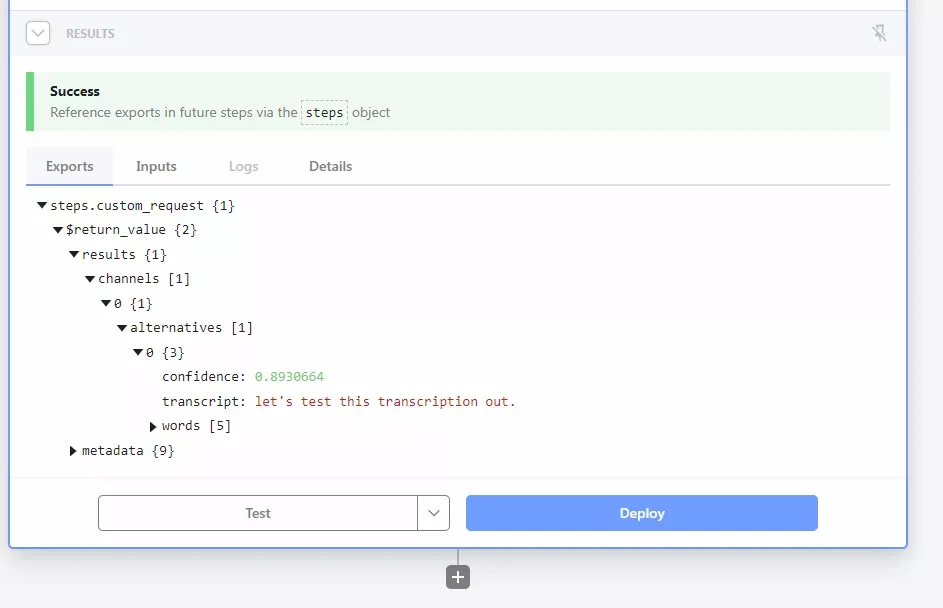Viewport: 943px width, 608px height.
Task: Open the Inputs tab
Action: click(x=156, y=167)
